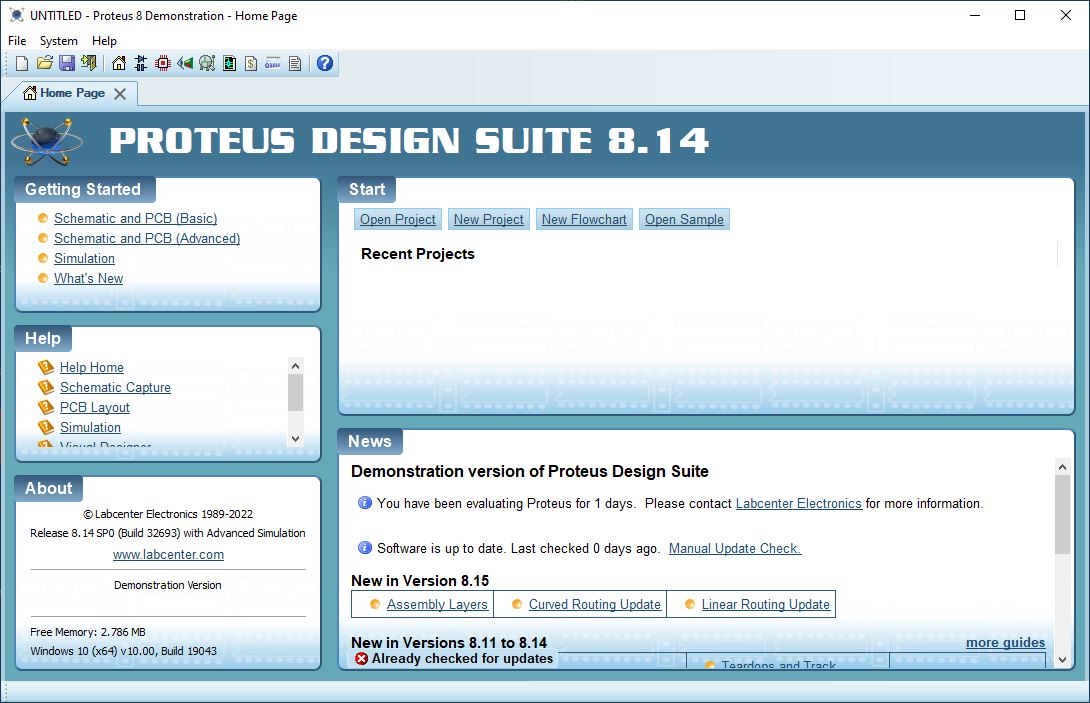Open the Gerber Viewer toolbar icon

pos(207,64)
